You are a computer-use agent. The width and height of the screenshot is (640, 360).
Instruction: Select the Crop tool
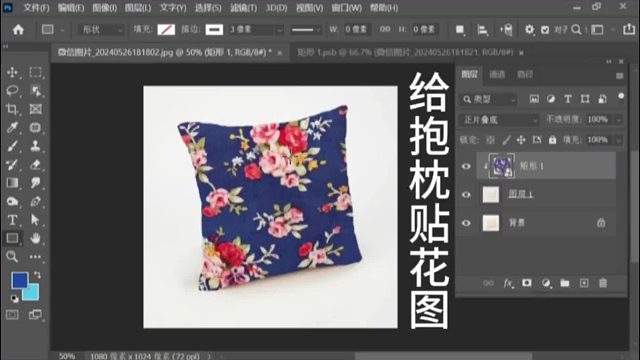coord(12,109)
